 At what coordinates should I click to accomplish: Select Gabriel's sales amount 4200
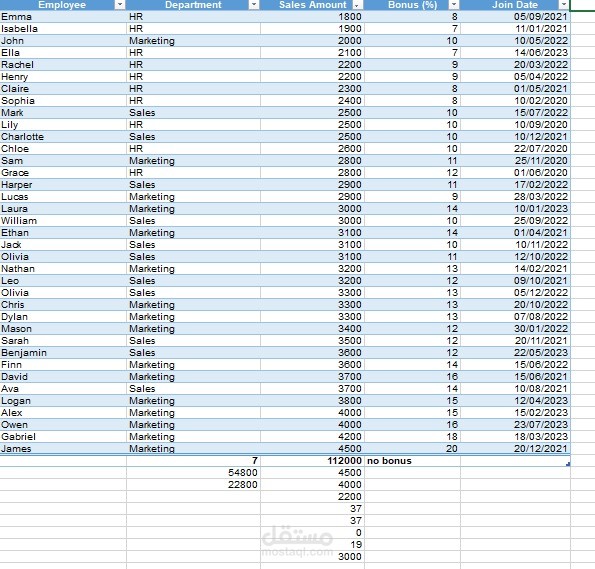coord(312,437)
